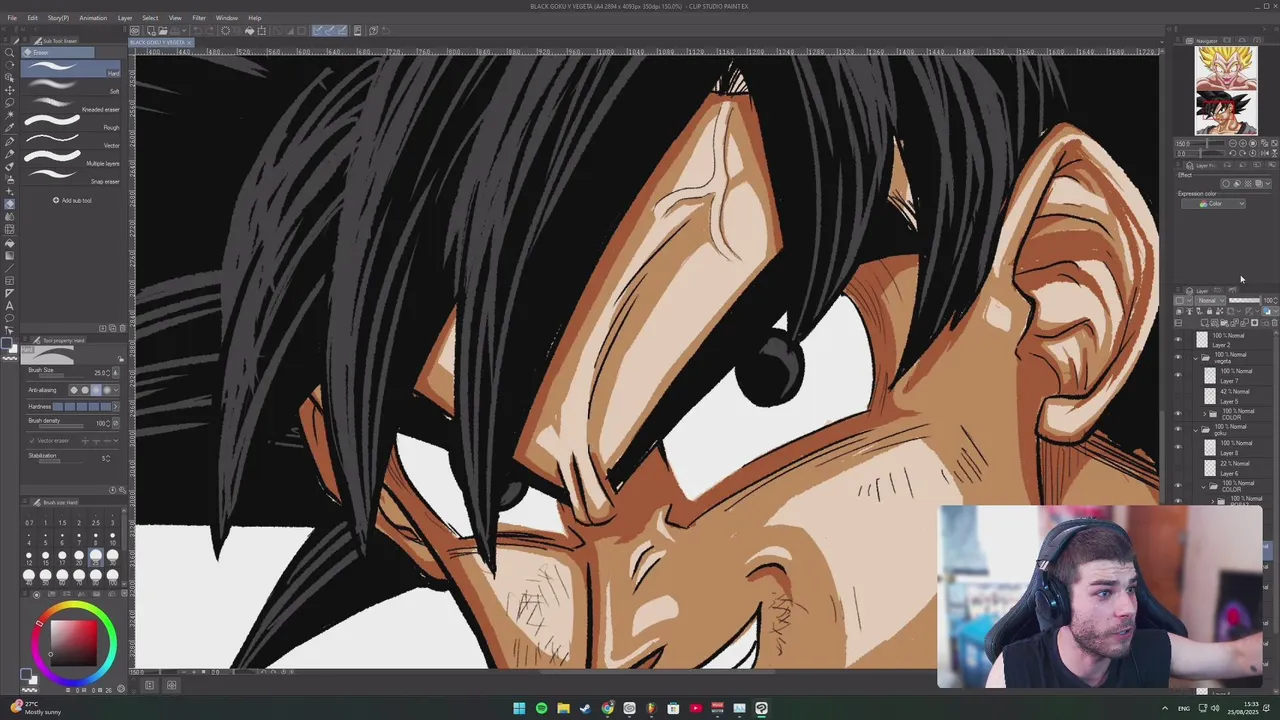Select the Eraser tool in the toolbar

click(x=9, y=204)
